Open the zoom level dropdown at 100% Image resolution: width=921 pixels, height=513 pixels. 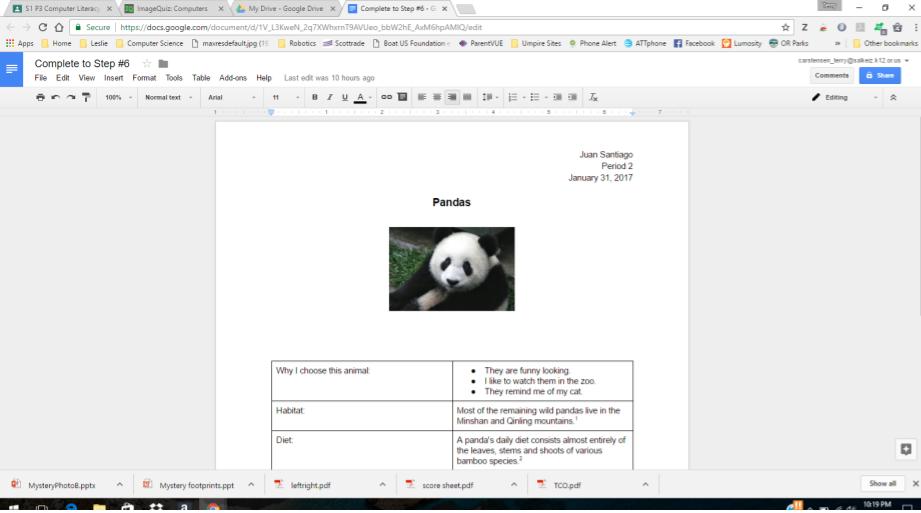tap(117, 97)
